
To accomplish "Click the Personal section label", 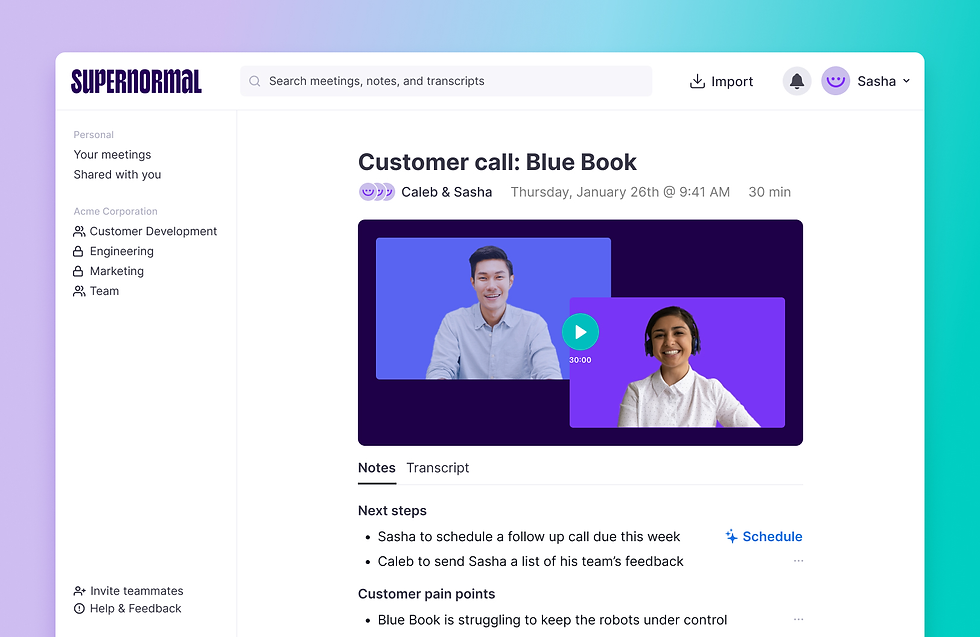I will tap(94, 134).
